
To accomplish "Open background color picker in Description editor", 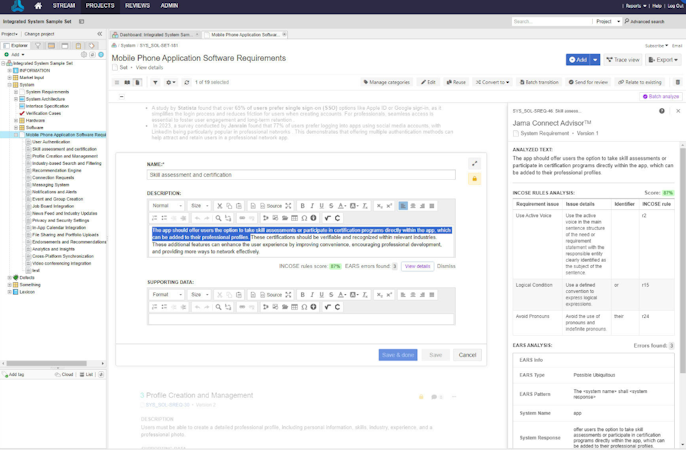I will 354,206.
